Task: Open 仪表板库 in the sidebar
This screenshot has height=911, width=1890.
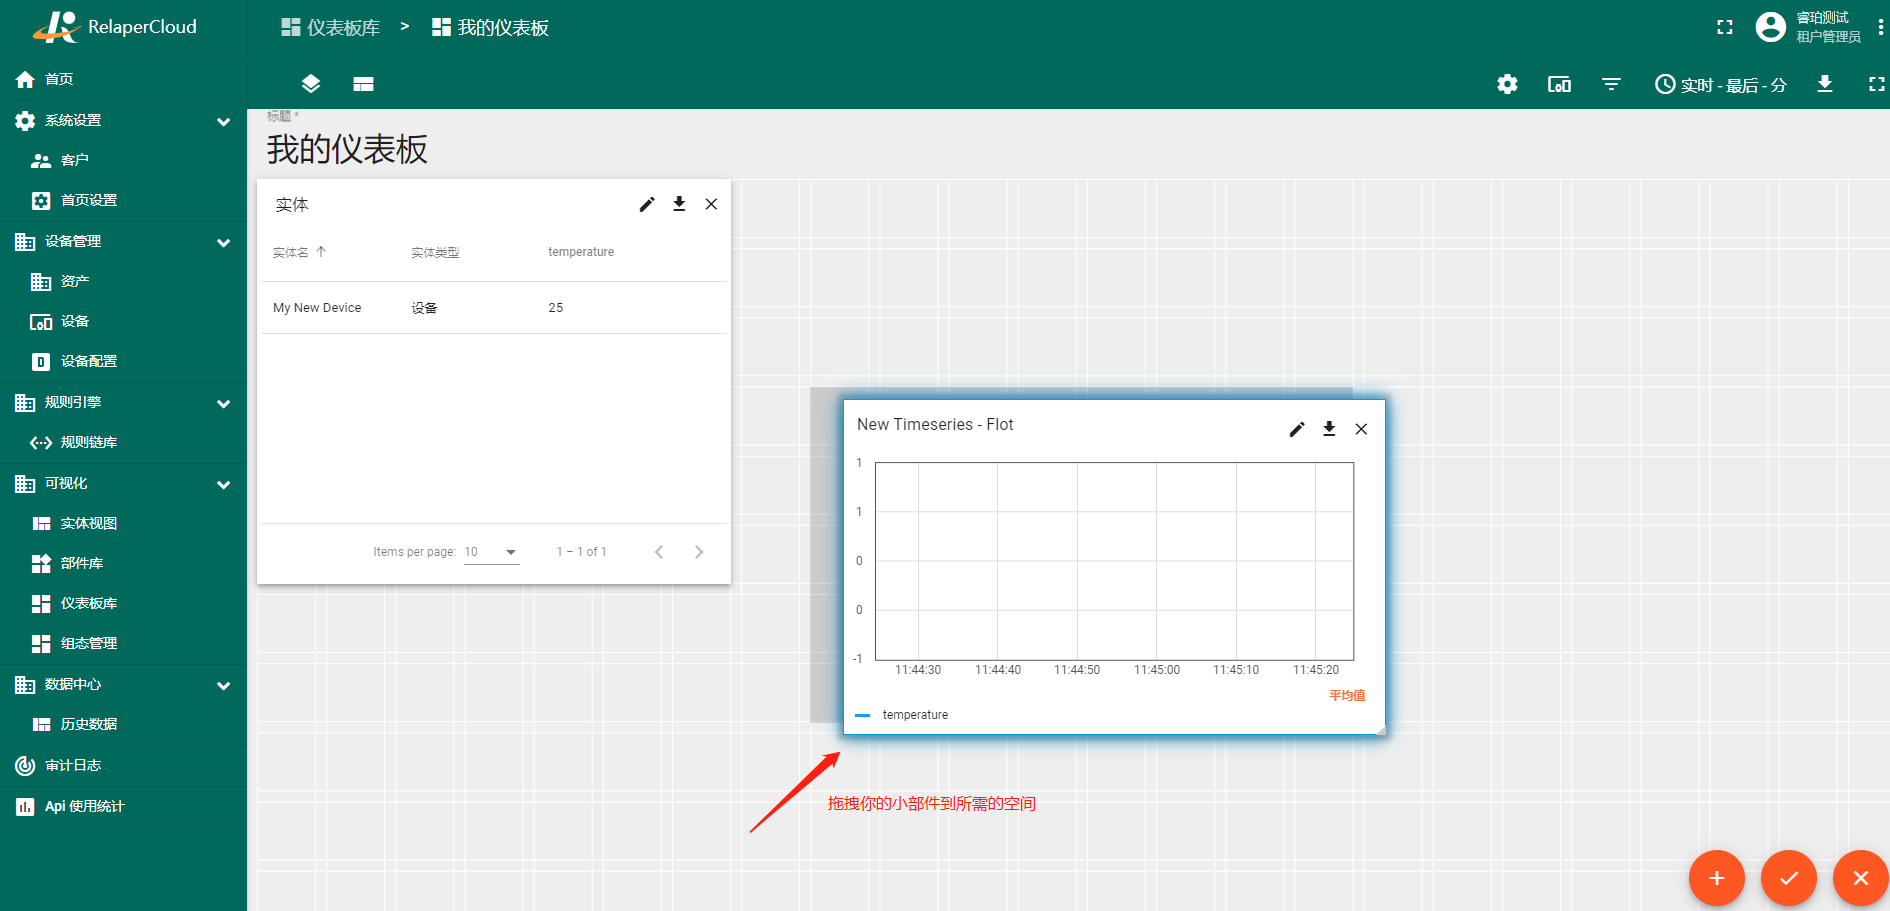Action: (123, 603)
